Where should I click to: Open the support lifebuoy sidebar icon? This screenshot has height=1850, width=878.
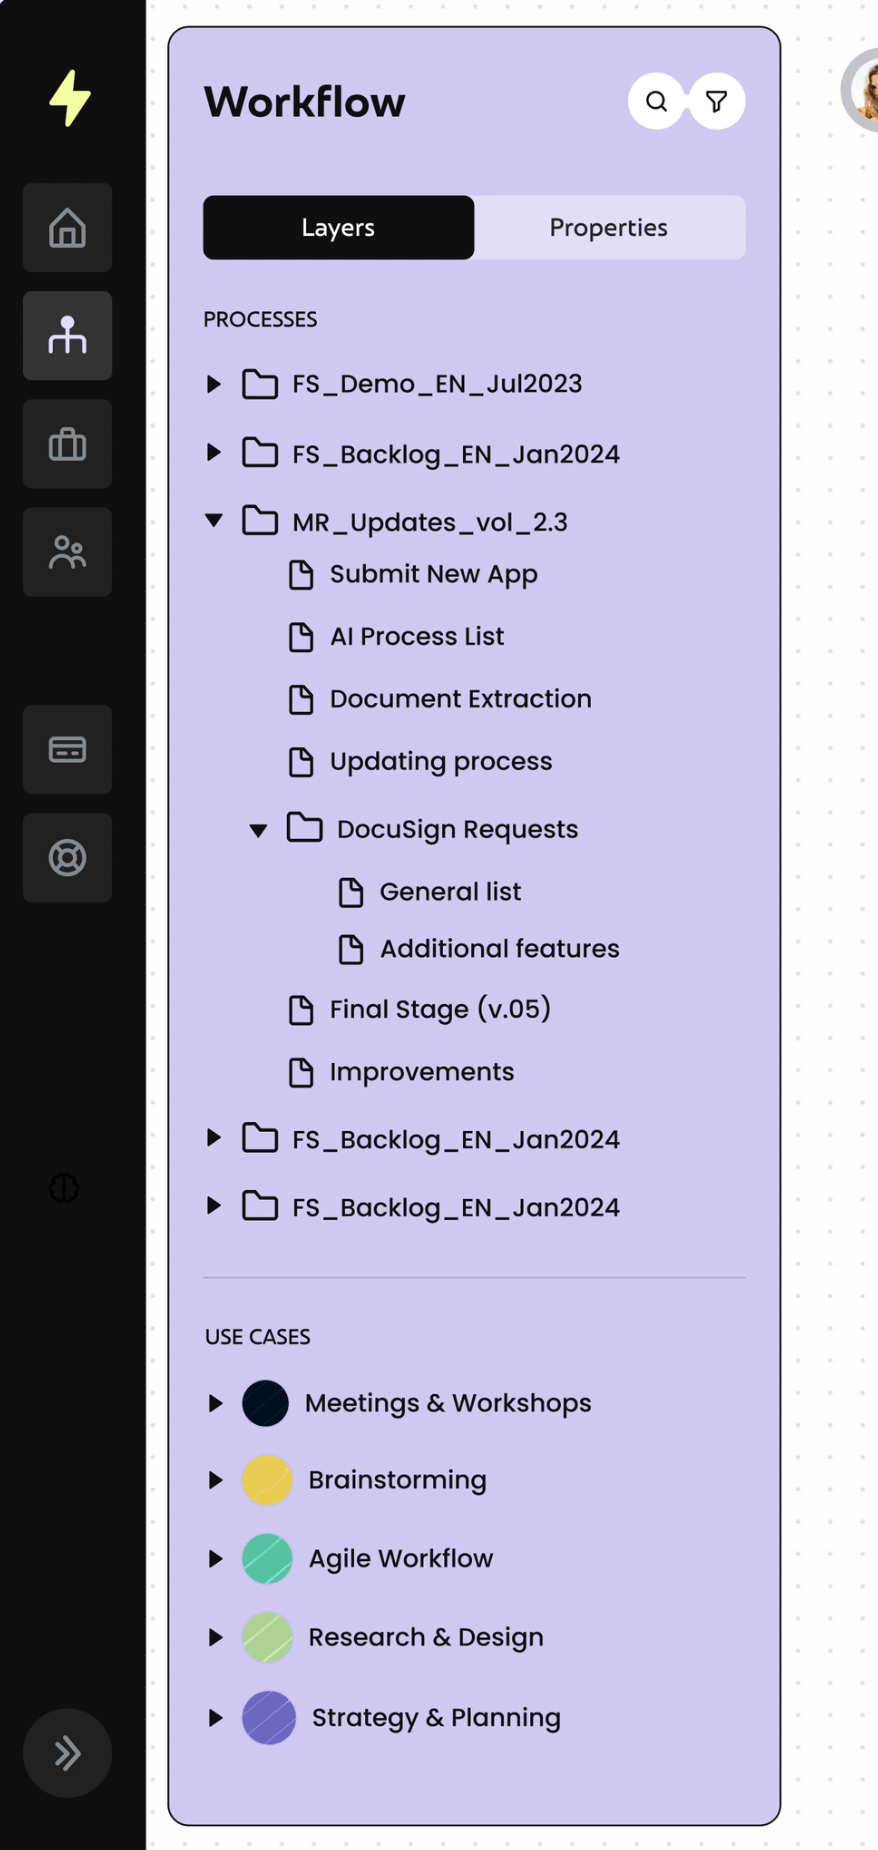pyautogui.click(x=67, y=858)
